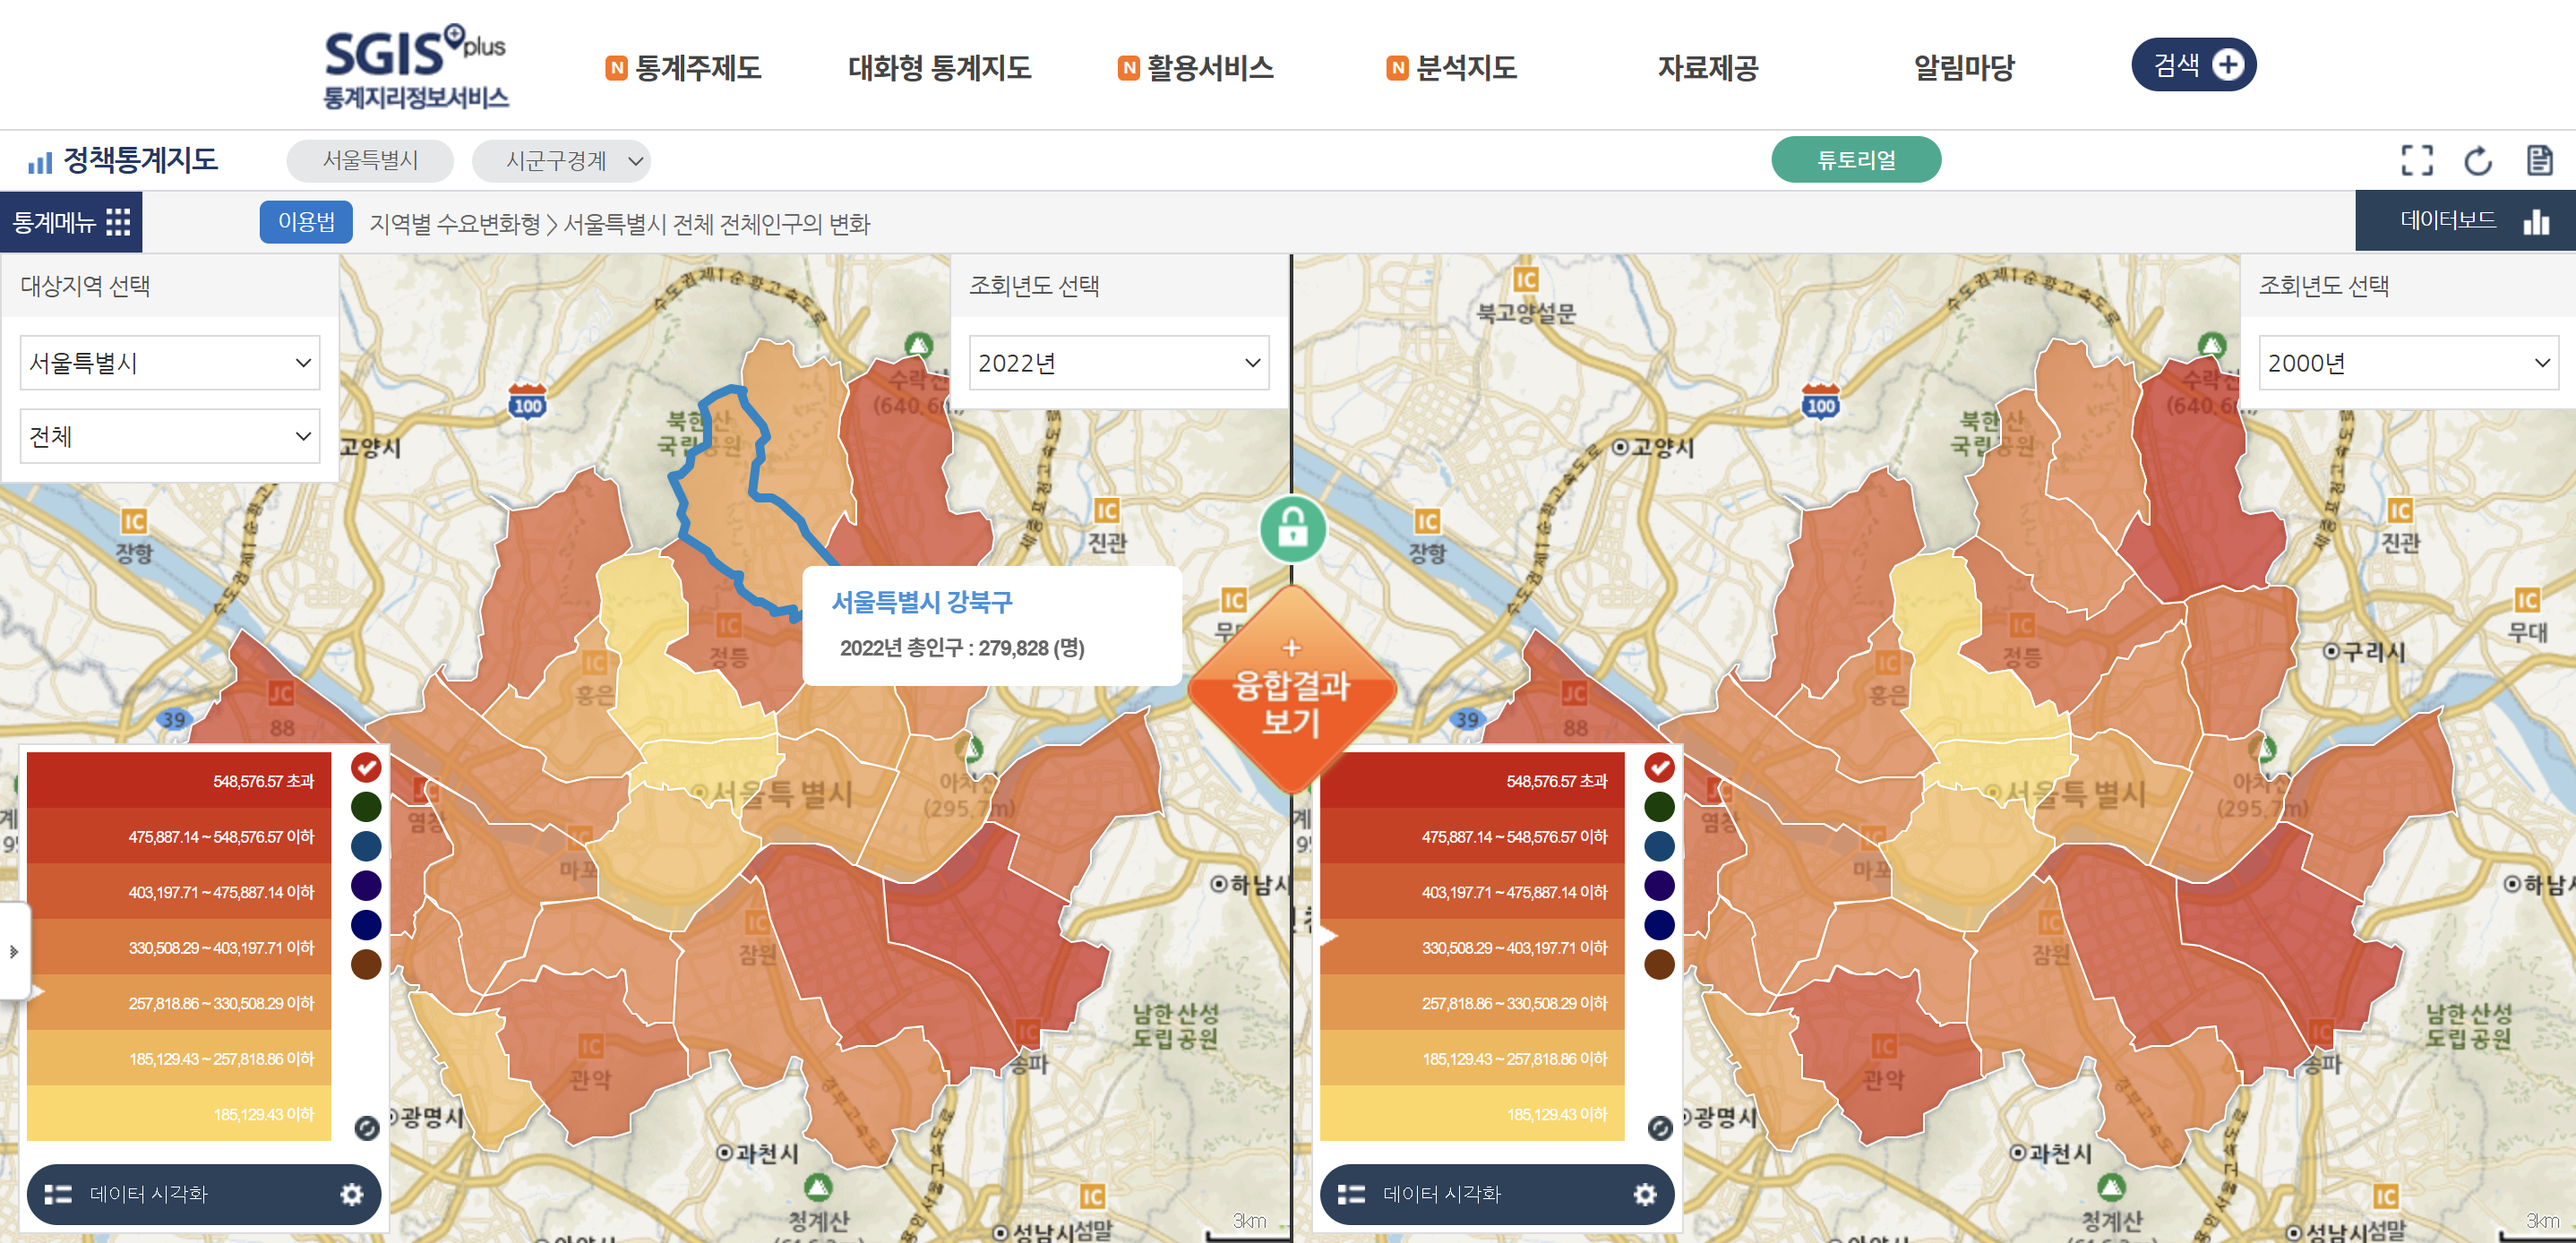Viewport: 2576px width, 1243px height.
Task: Open the document report icon
Action: pyautogui.click(x=2538, y=160)
